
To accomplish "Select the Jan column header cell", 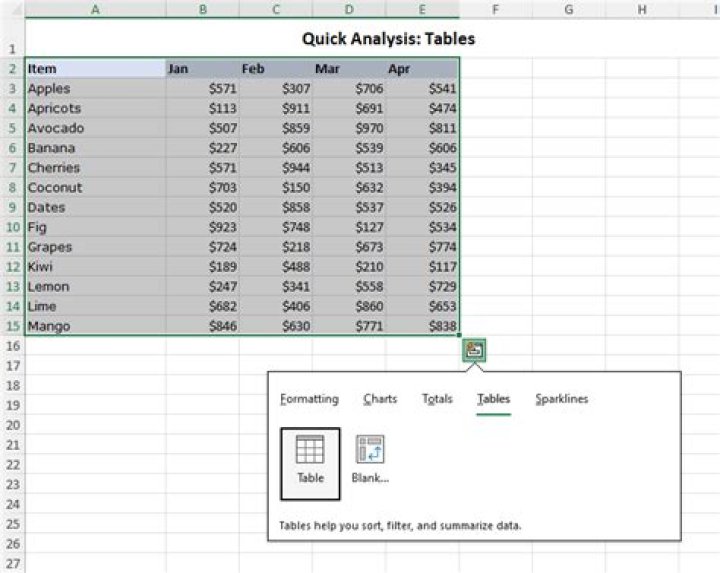I will pos(202,69).
